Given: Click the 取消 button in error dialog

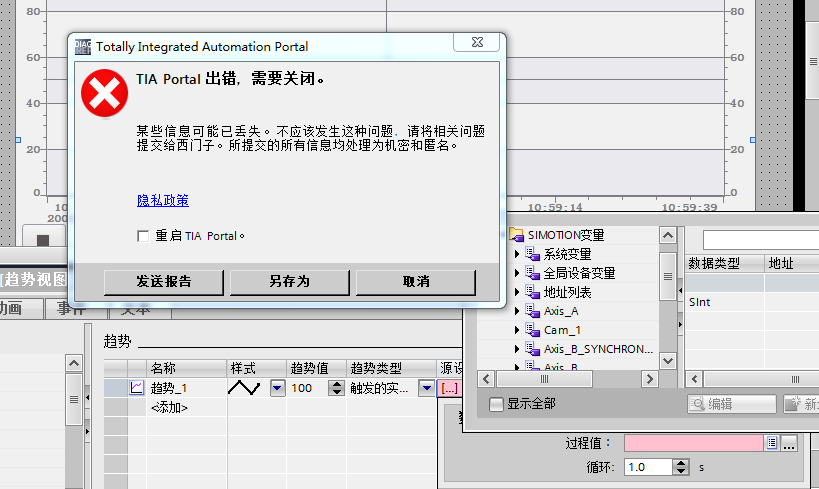Looking at the screenshot, I should [x=416, y=282].
